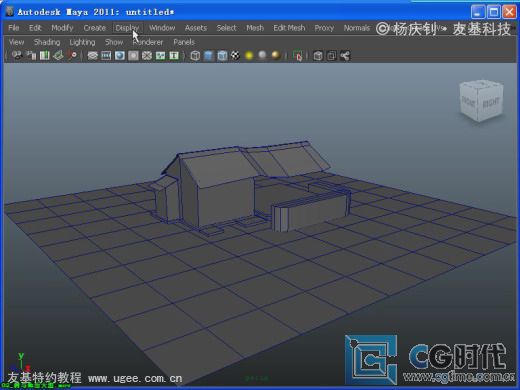Screen dimensions: 520x390
Task: Open the Edit Mesh menu
Action: point(289,28)
